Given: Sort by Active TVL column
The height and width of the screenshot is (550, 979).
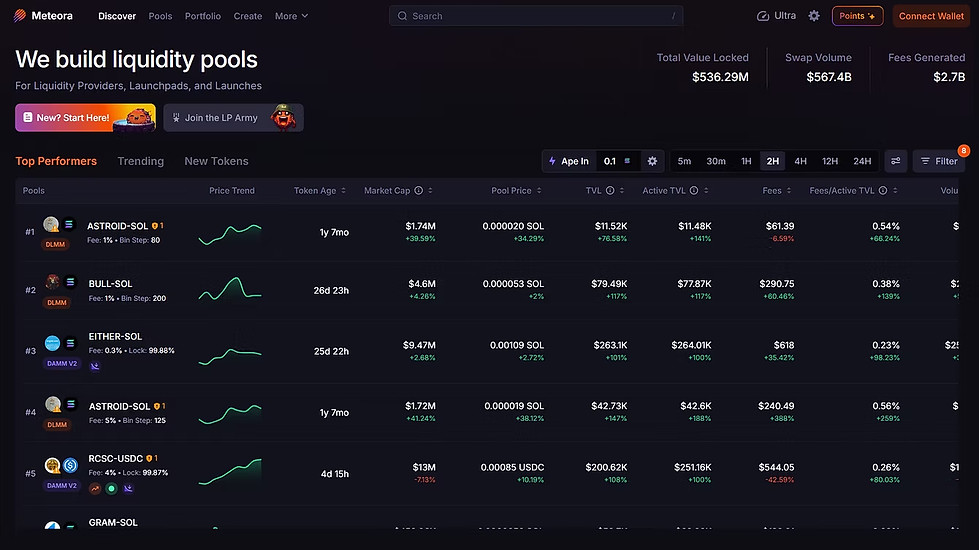Looking at the screenshot, I should (676, 190).
